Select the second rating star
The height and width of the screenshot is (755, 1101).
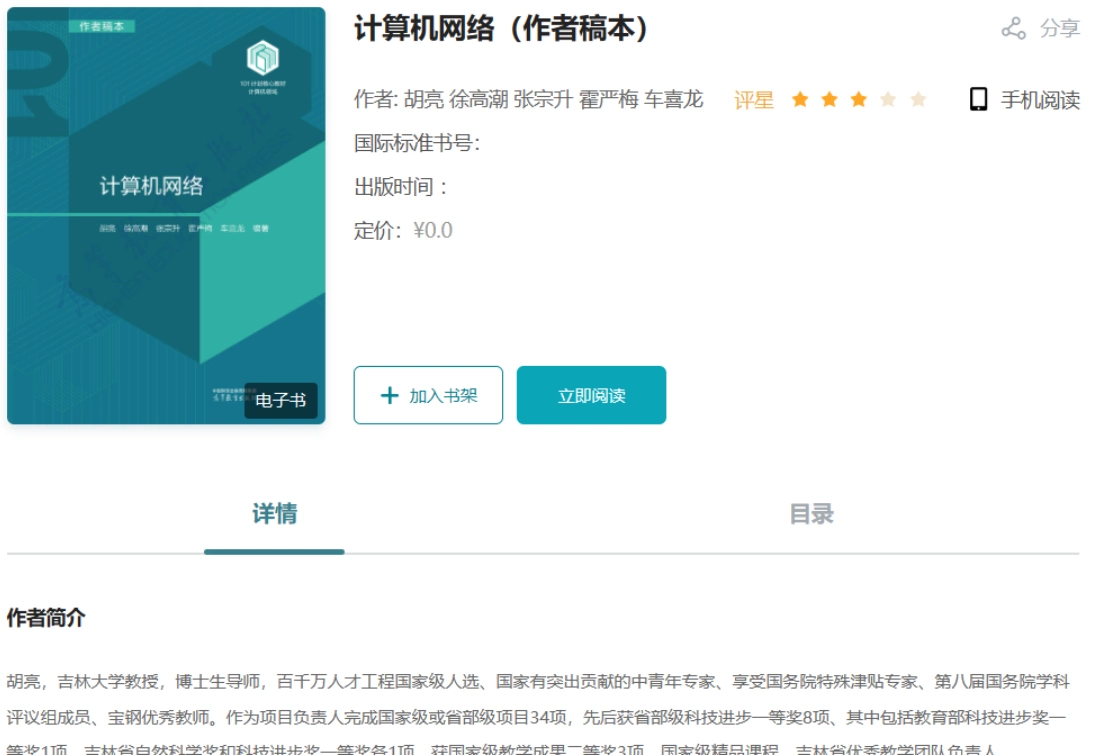pyautogui.click(x=829, y=99)
